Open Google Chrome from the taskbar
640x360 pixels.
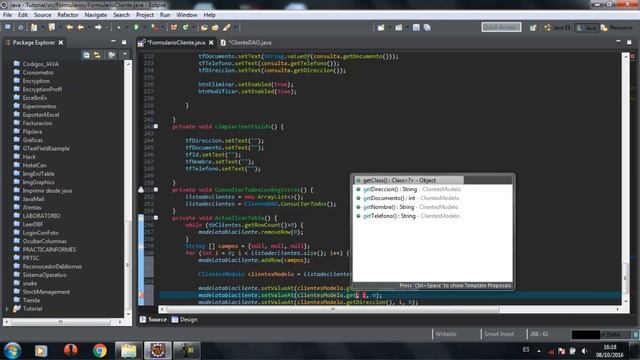coord(100,351)
